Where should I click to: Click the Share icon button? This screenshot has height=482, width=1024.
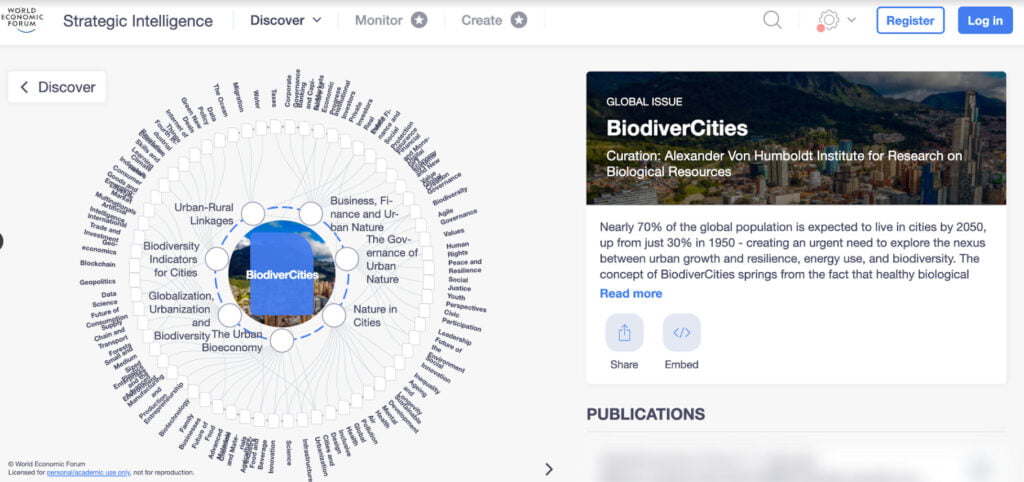point(624,333)
